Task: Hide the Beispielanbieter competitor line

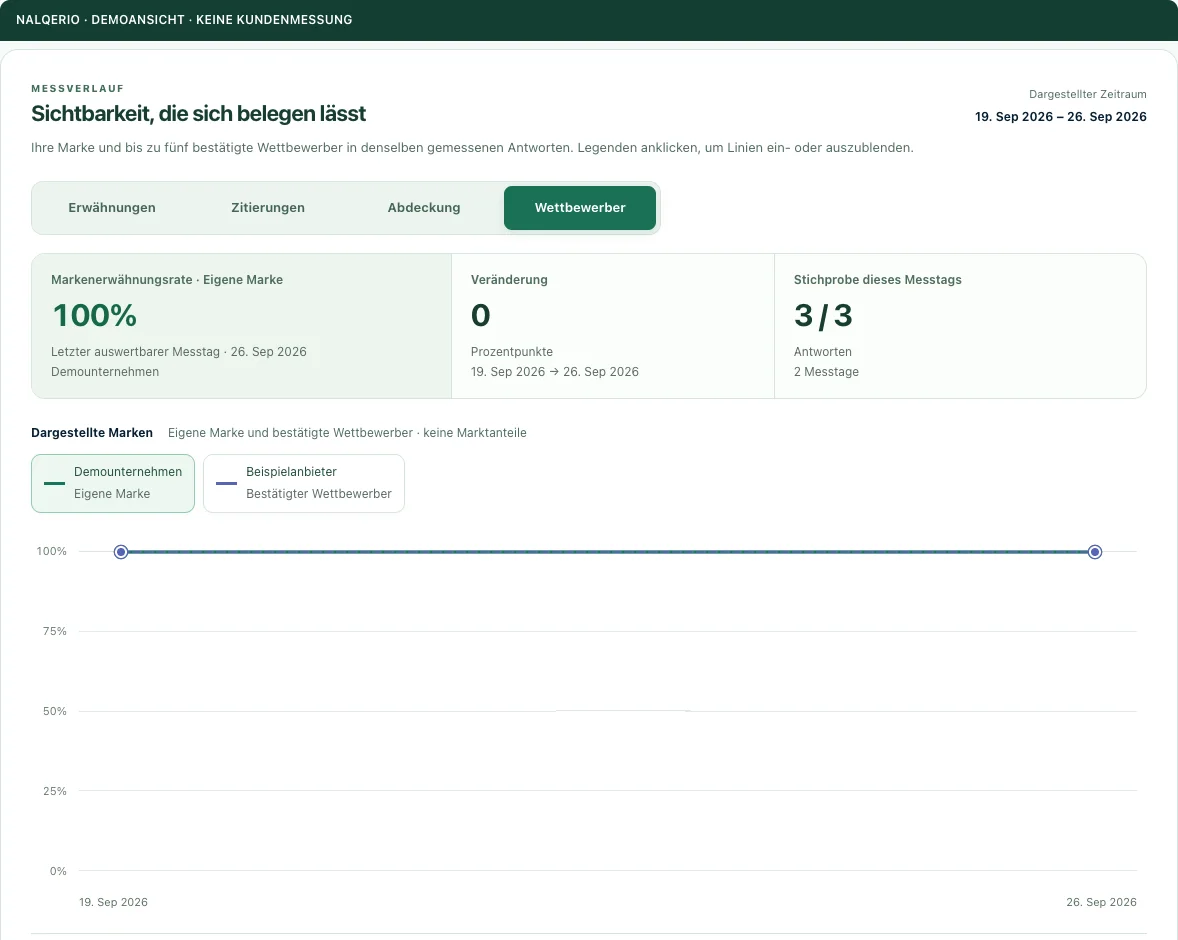Action: pos(304,483)
